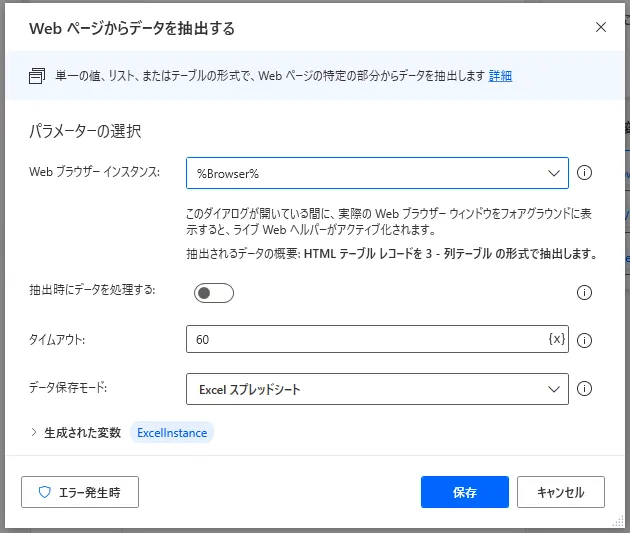The width and height of the screenshot is (630, 533).
Task: Click the パラメーターの選択 heading text
Action: (85, 131)
